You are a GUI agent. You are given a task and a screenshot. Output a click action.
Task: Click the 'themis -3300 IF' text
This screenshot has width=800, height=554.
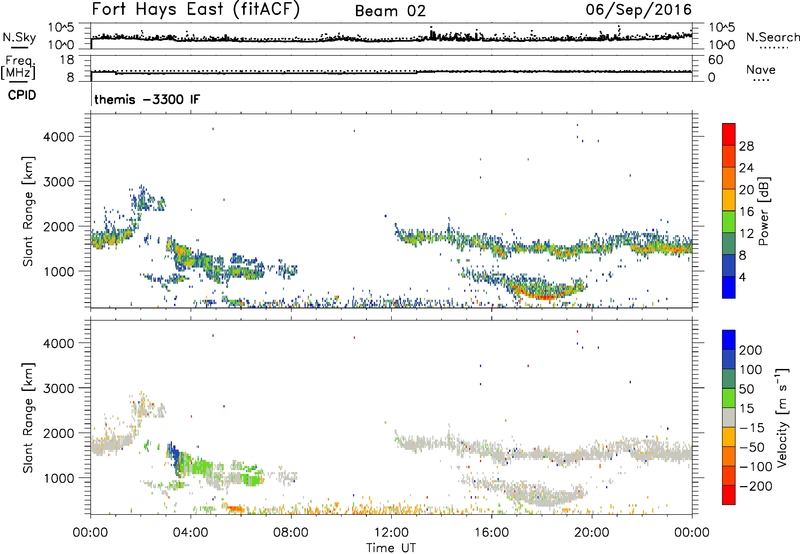147,99
